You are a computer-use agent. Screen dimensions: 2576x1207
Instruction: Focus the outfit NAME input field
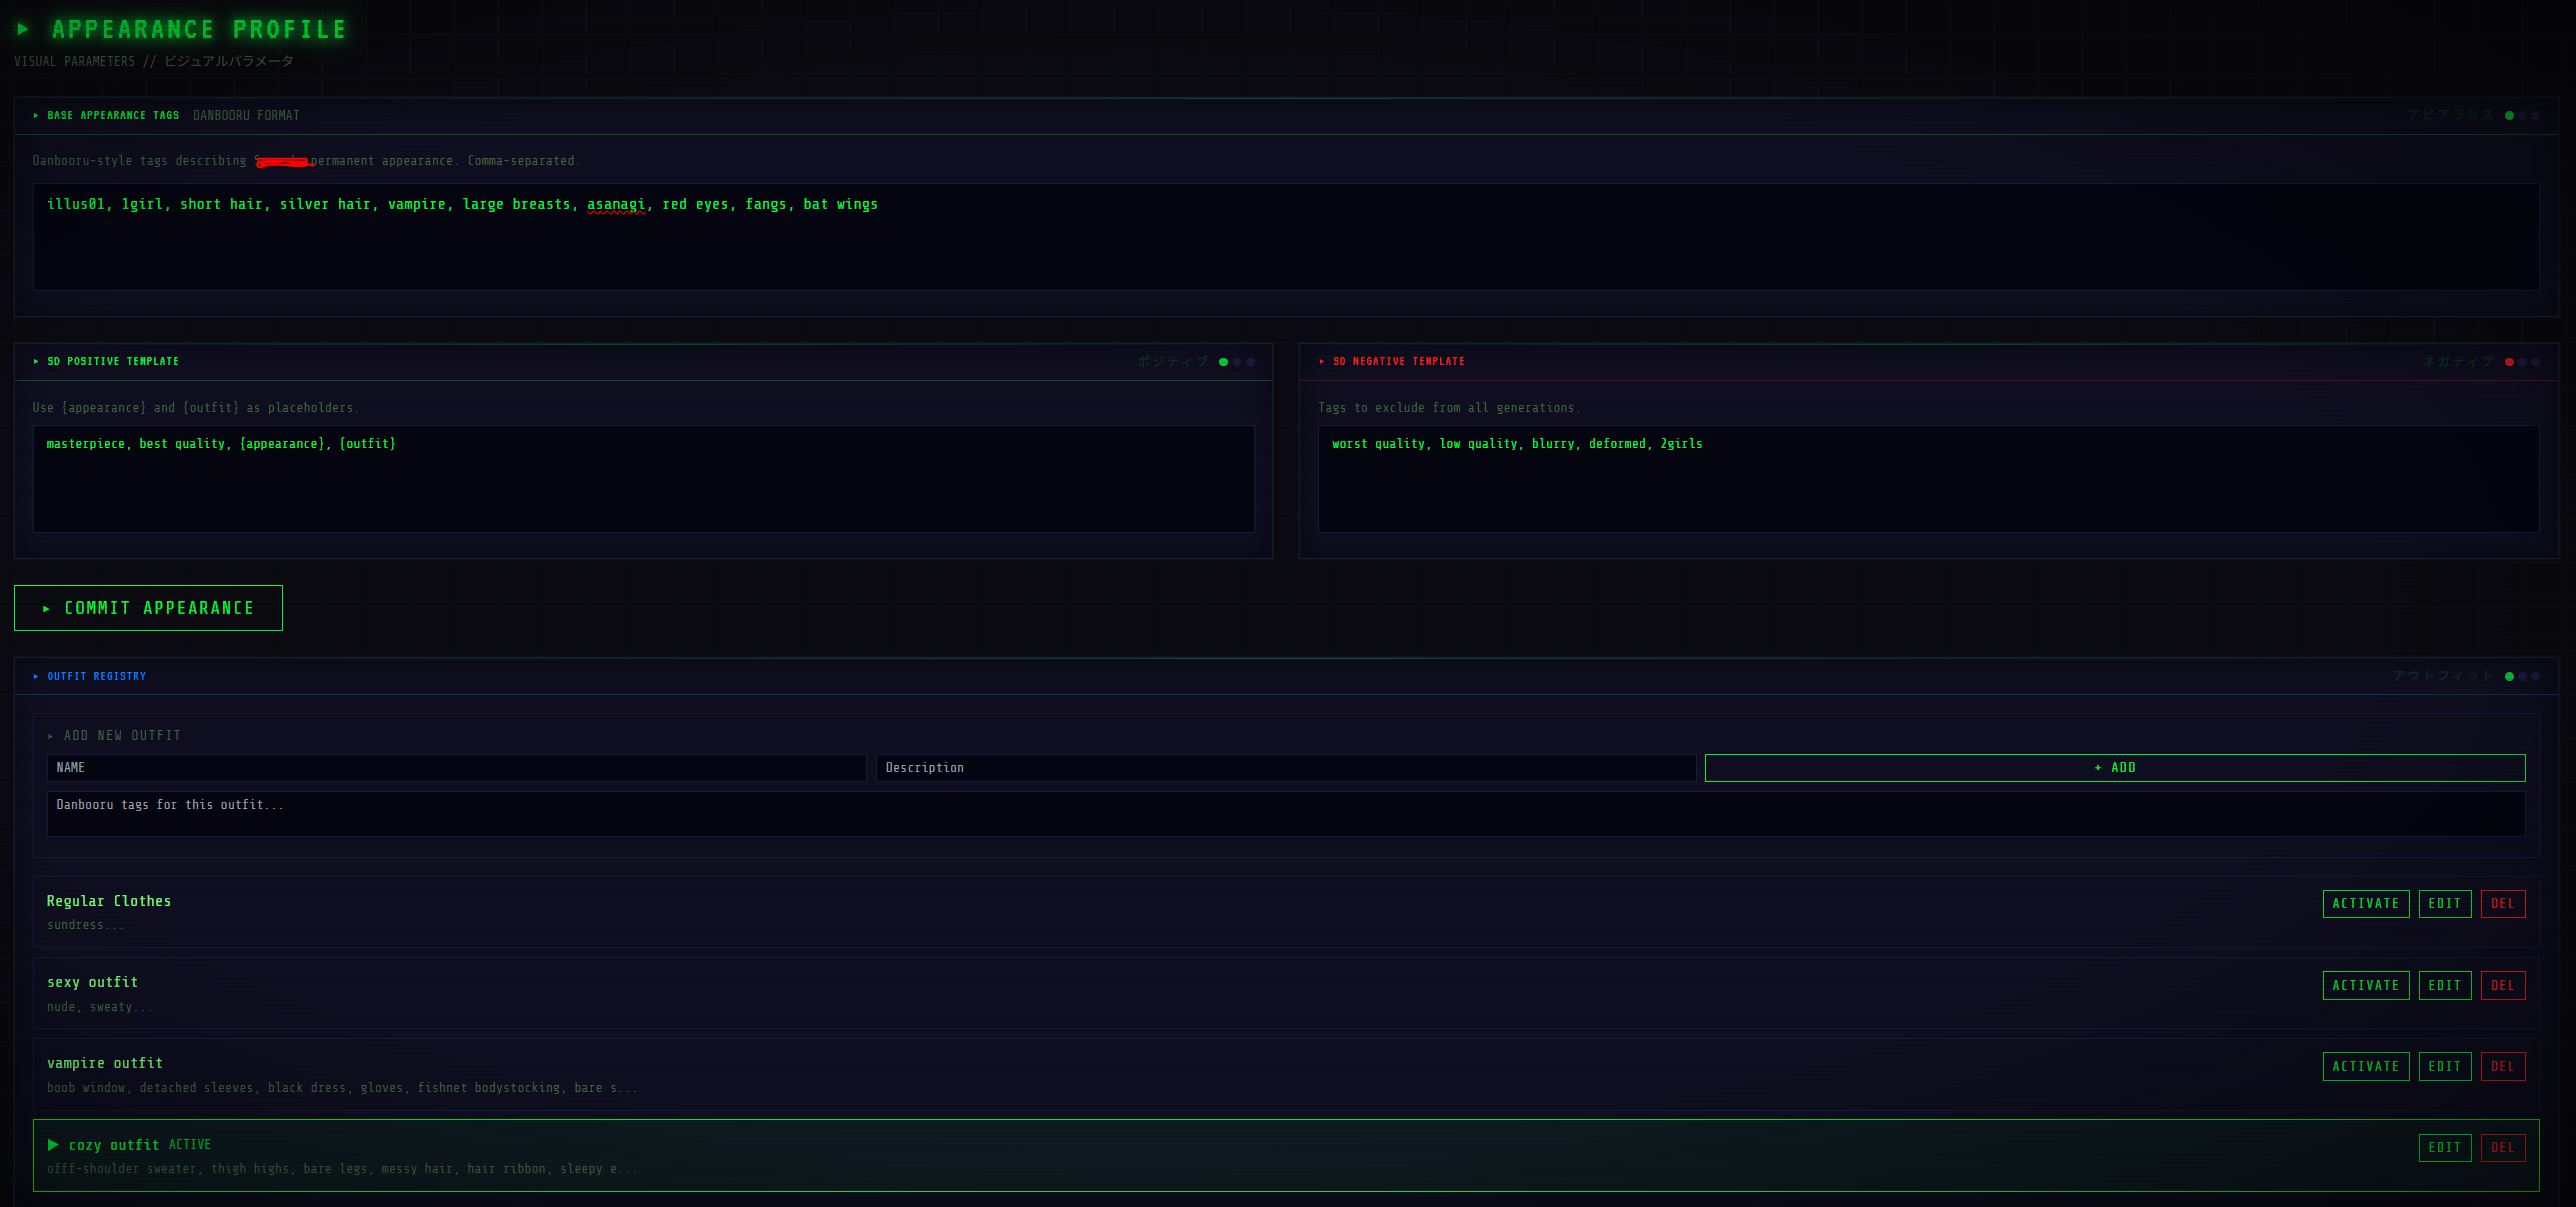[x=456, y=768]
